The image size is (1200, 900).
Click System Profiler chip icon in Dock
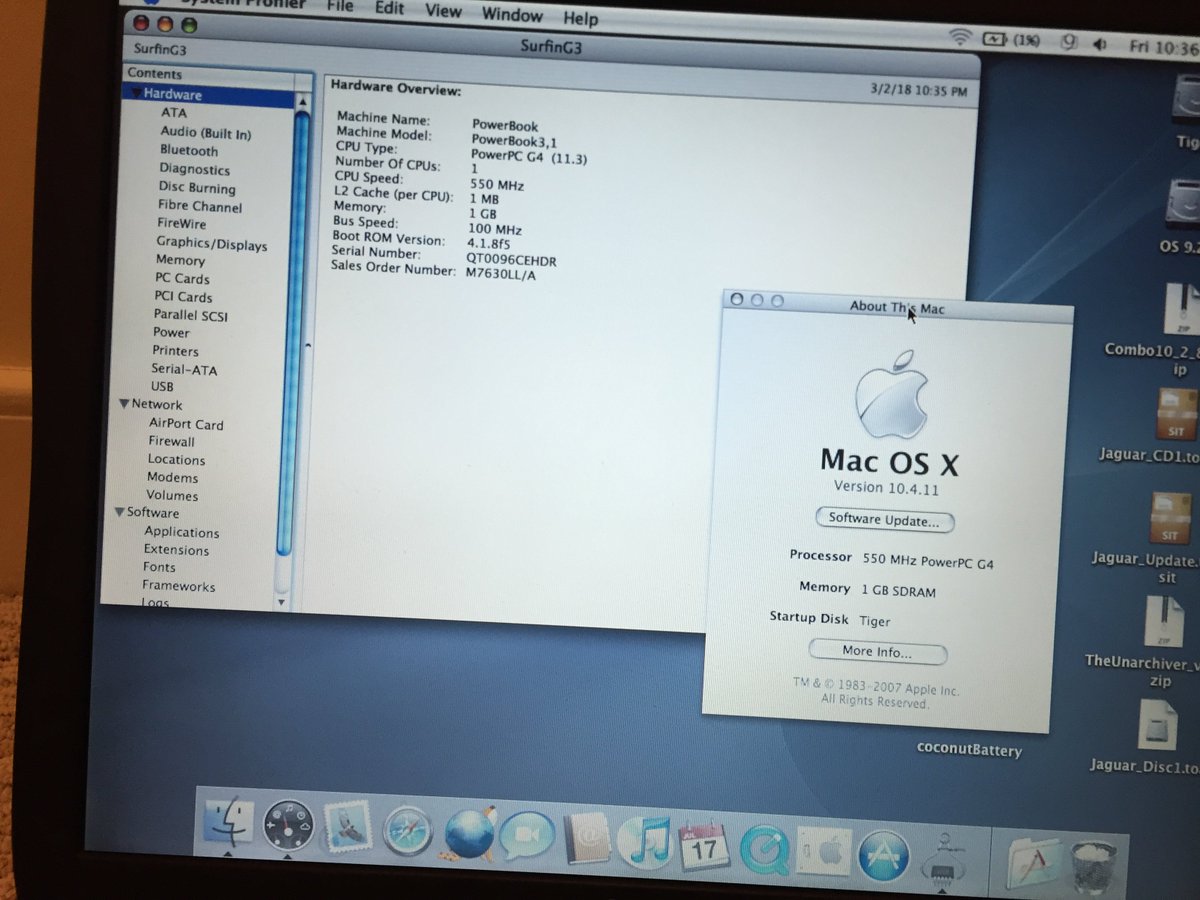(942, 858)
